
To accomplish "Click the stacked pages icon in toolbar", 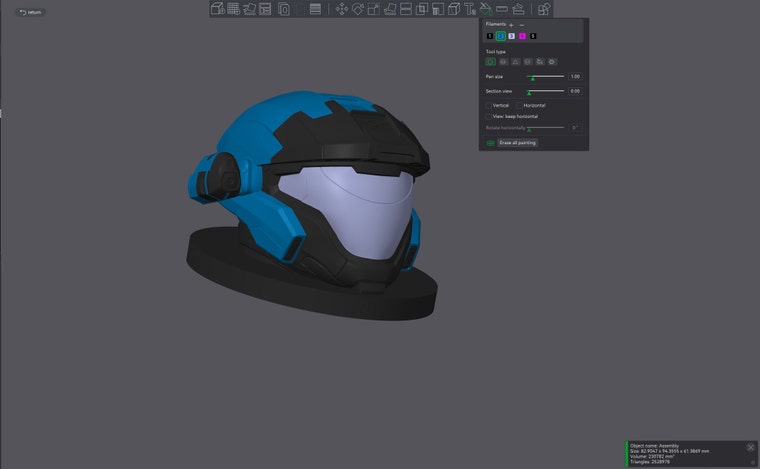I will [x=284, y=9].
